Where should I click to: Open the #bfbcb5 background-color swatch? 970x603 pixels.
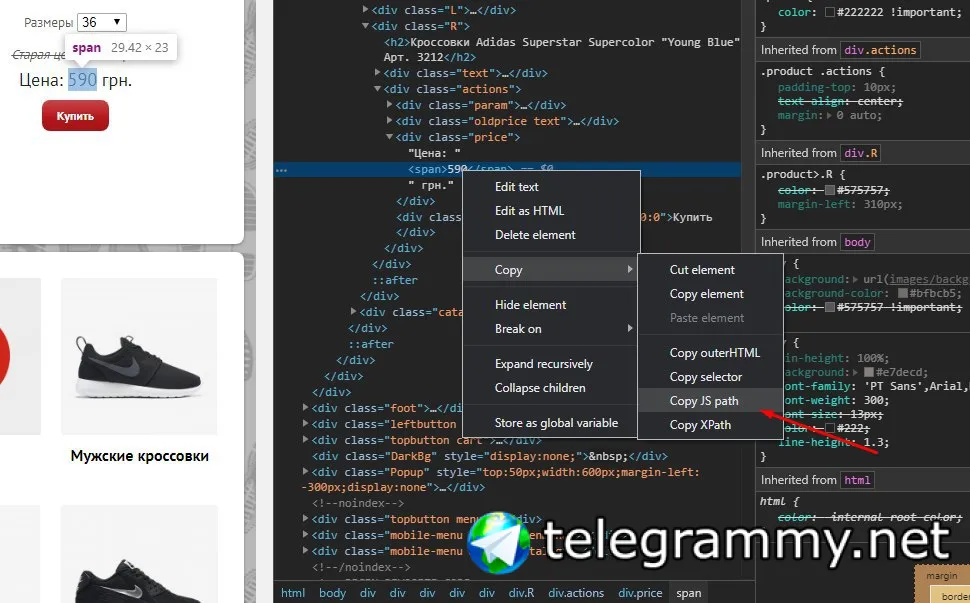coord(903,293)
